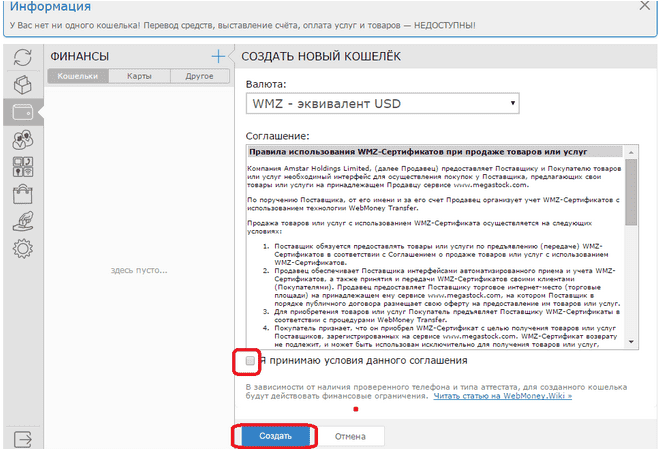The width and height of the screenshot is (659, 449).
Task: Click the logout exit icon at the bottom of the sidebar
Action: click(x=21, y=436)
